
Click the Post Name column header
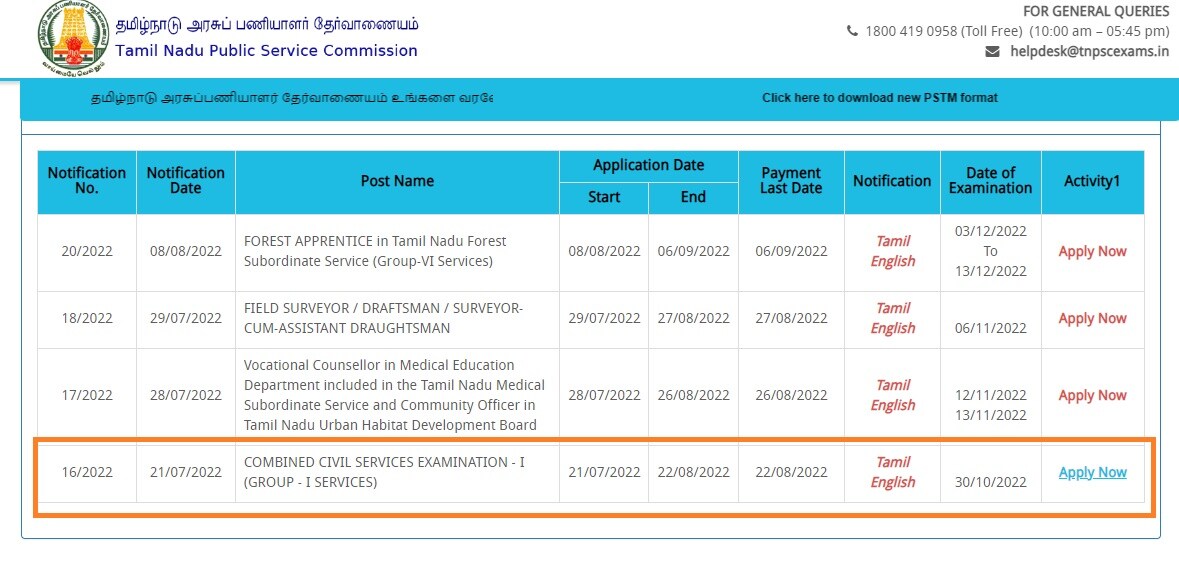[x=397, y=181]
